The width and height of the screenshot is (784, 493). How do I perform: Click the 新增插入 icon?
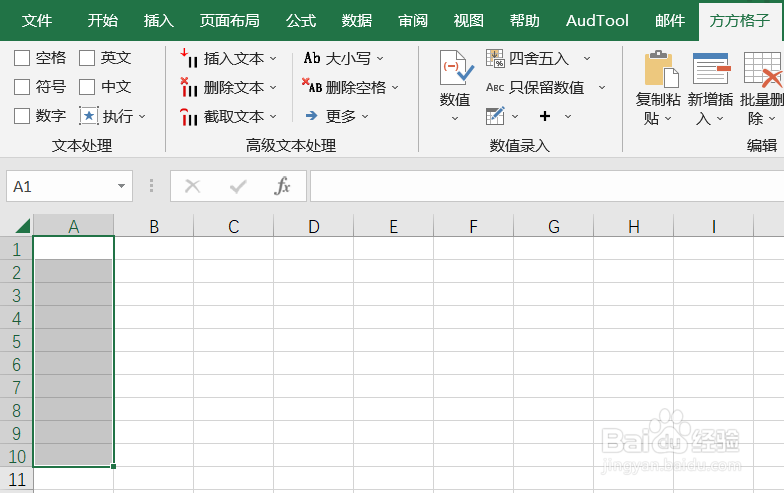tap(712, 68)
